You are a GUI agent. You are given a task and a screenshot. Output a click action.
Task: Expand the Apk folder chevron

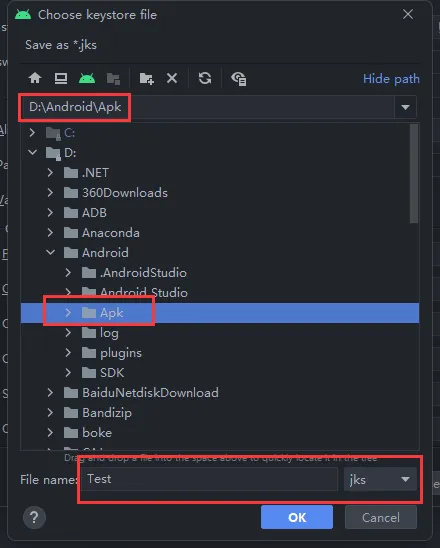68,313
